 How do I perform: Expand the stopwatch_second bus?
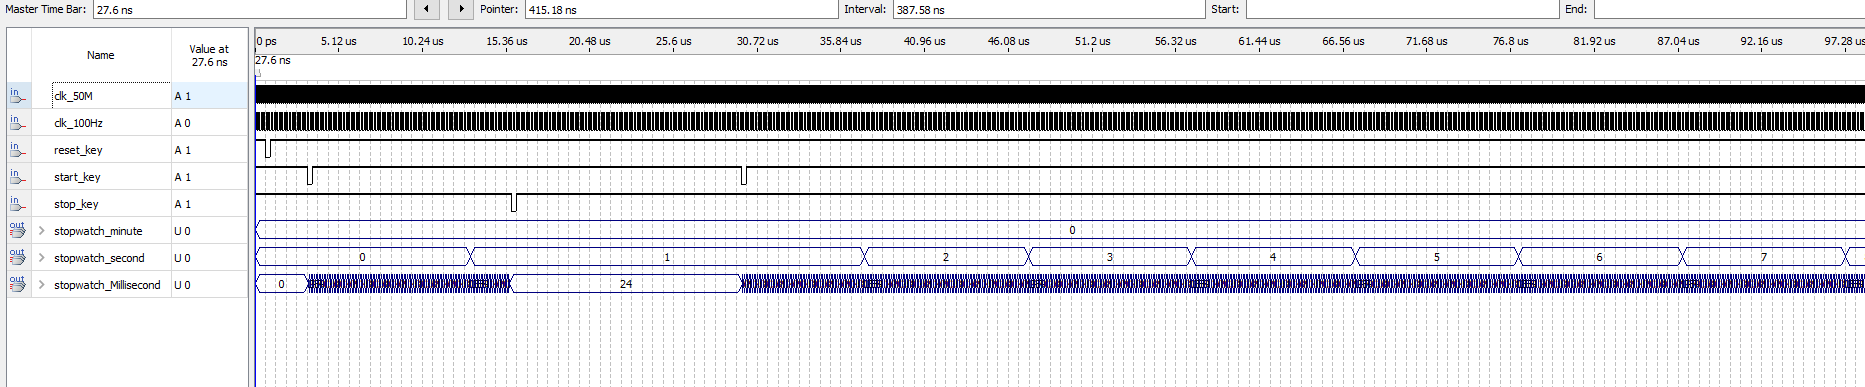(x=41, y=258)
